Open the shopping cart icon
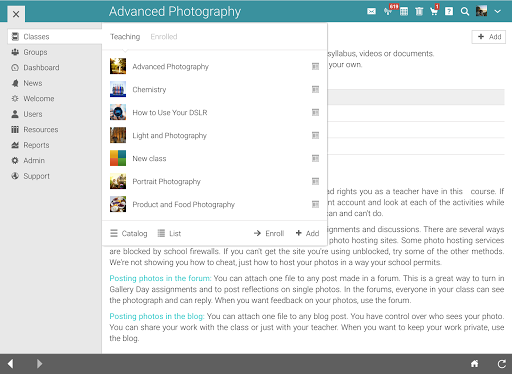This screenshot has height=374, width=512. pyautogui.click(x=434, y=12)
